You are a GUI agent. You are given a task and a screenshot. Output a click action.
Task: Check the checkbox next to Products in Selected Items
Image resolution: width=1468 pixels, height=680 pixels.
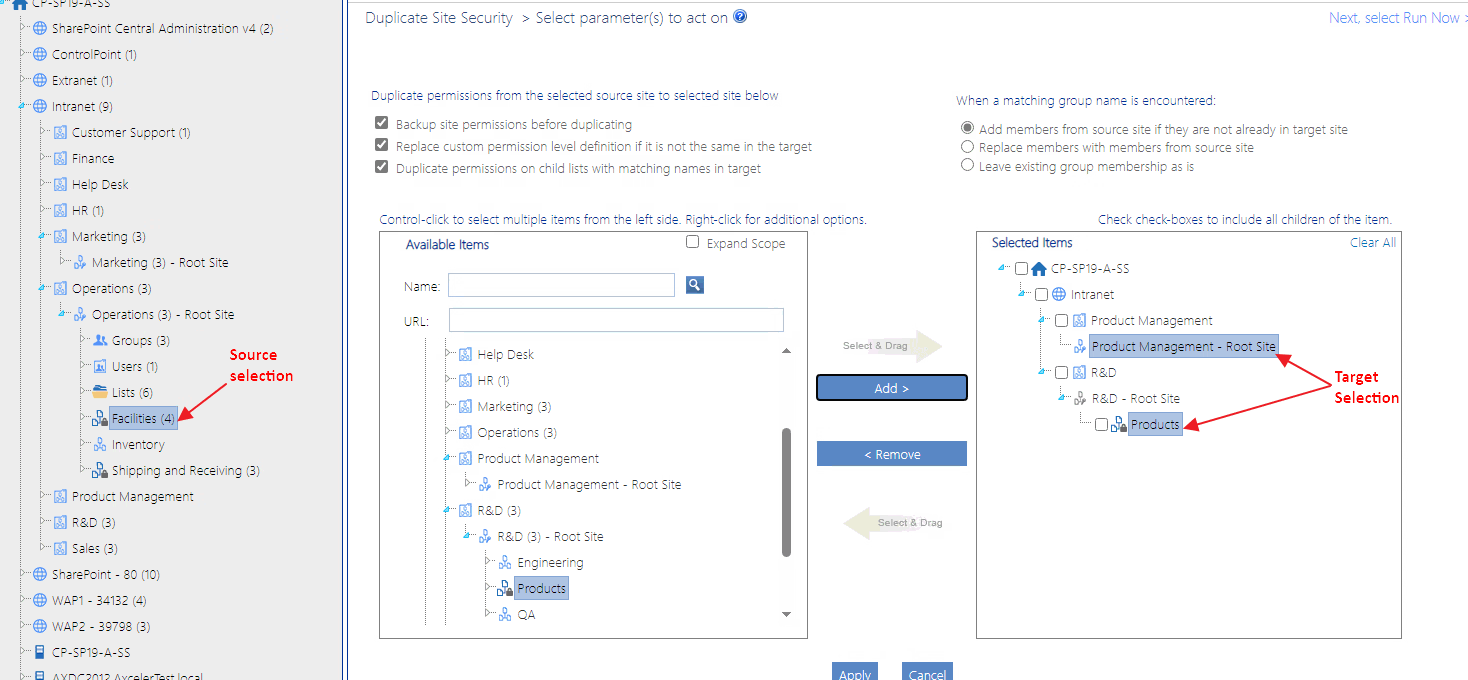click(x=1101, y=424)
